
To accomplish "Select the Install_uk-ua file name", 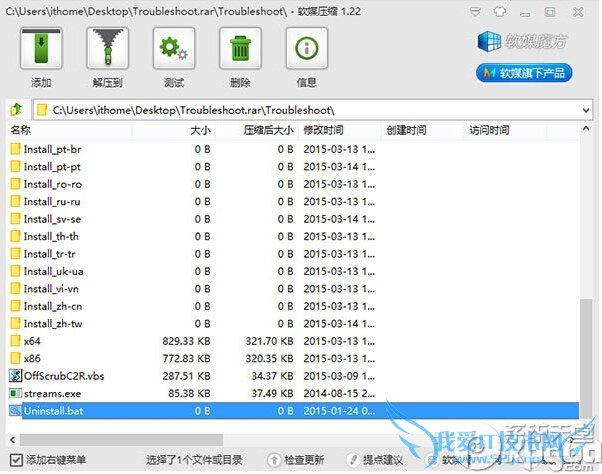I will click(x=53, y=271).
